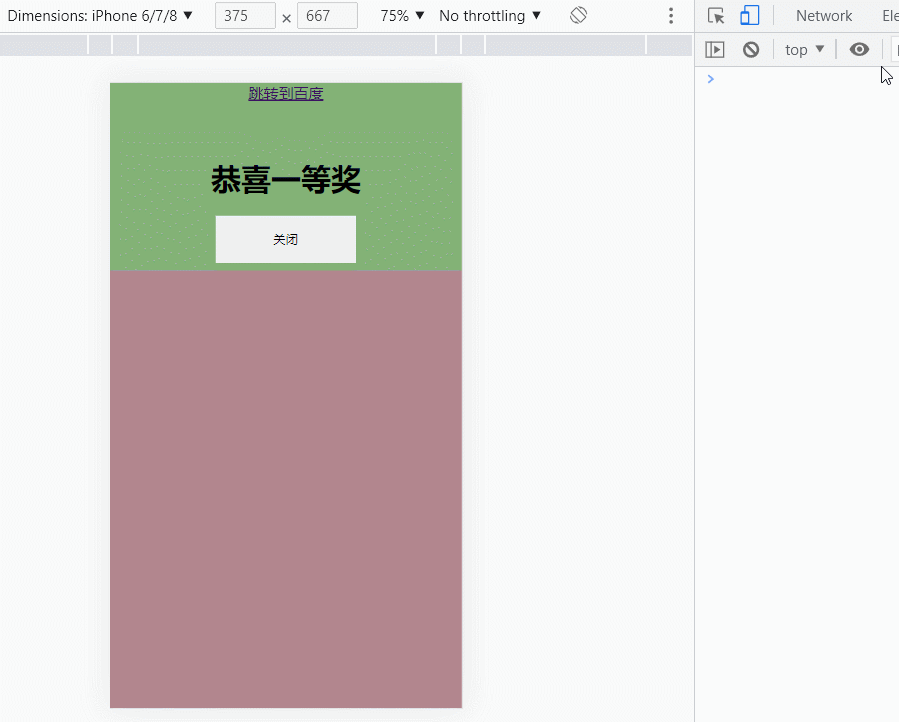
Task: Click the 跳转到百度 link
Action: [286, 93]
